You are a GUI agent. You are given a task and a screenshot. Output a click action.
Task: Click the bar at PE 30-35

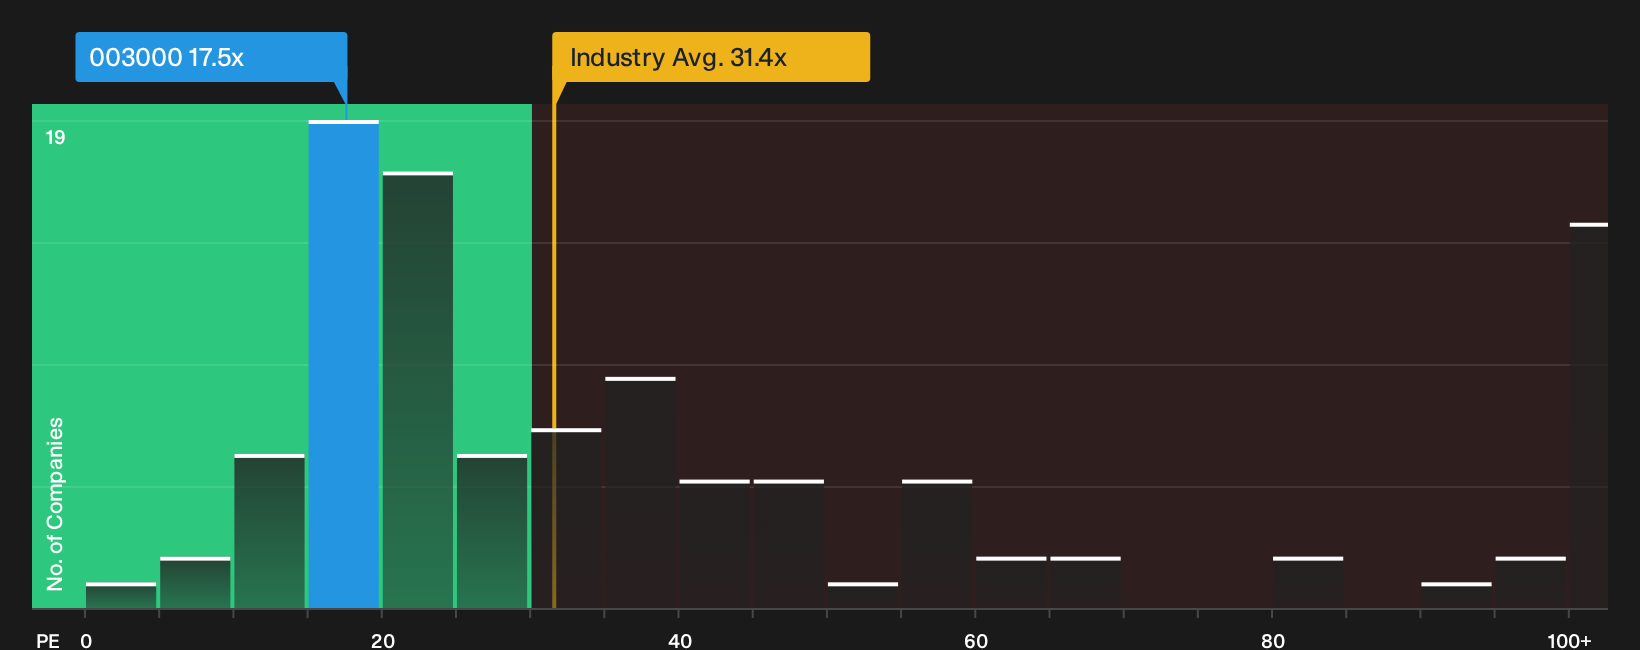click(566, 519)
